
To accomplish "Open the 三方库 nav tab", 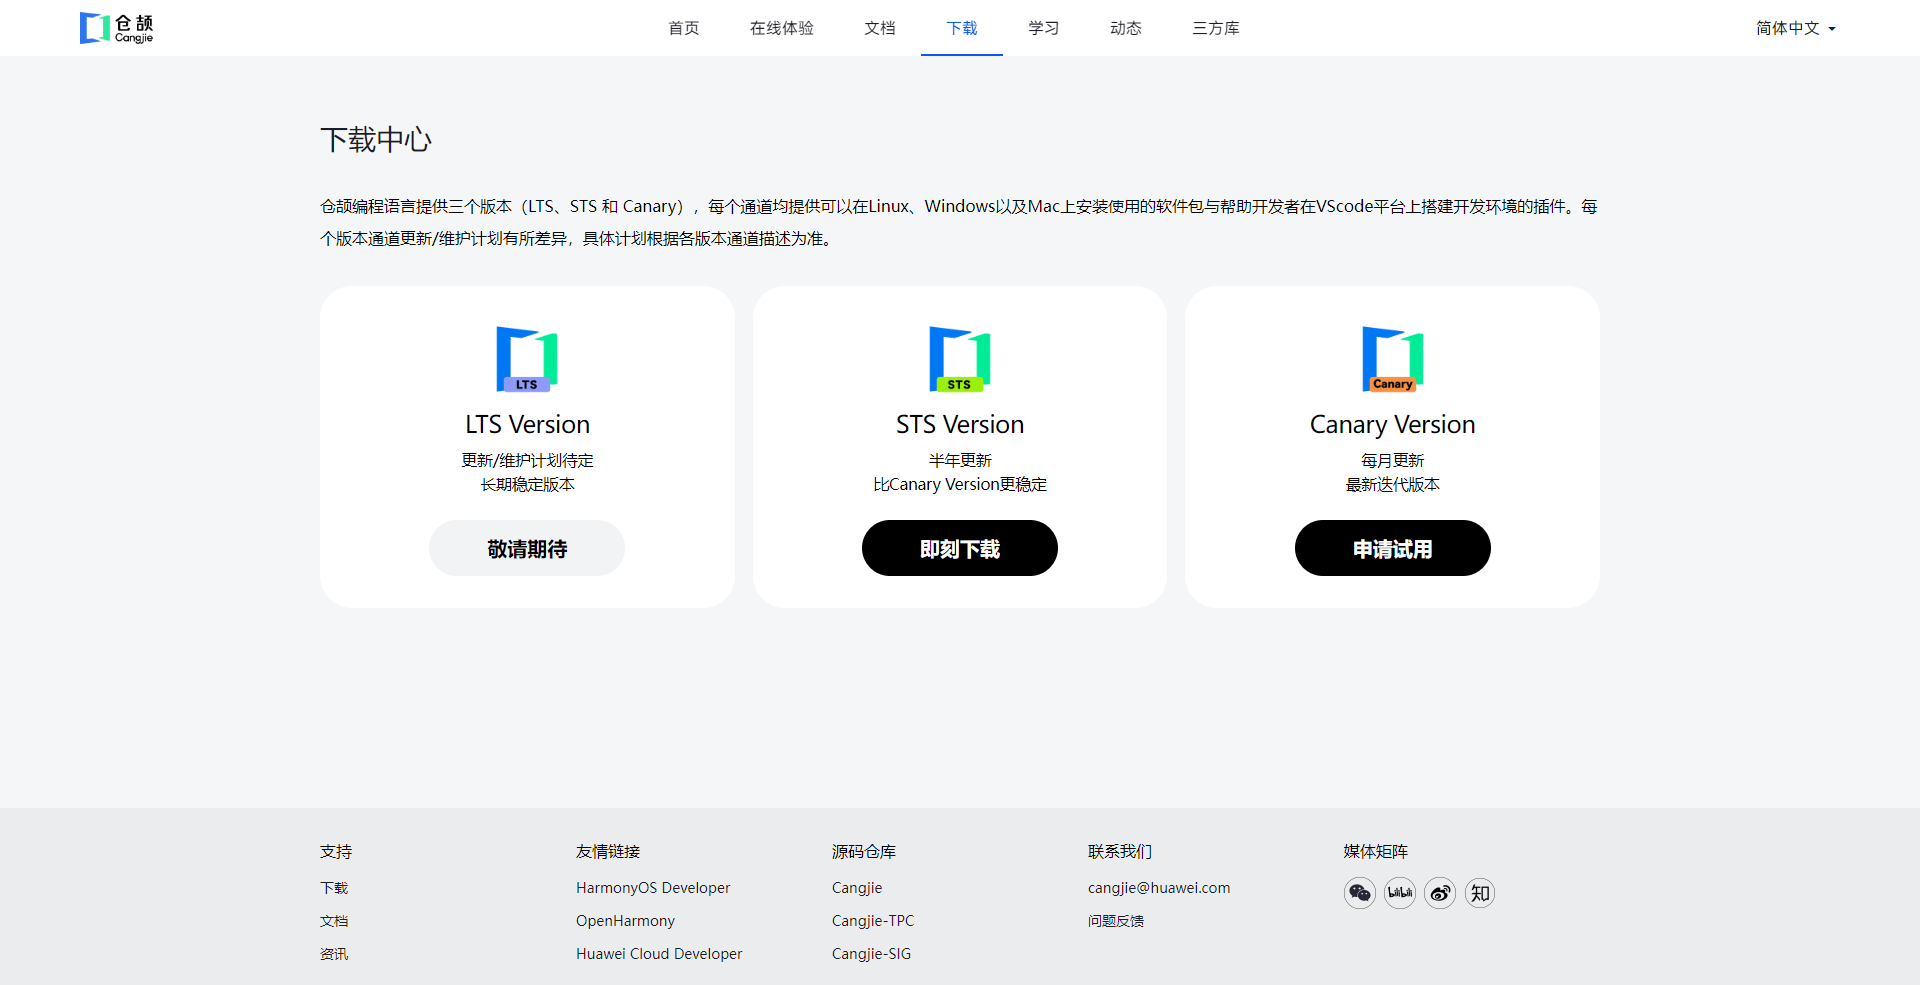I will [1215, 28].
